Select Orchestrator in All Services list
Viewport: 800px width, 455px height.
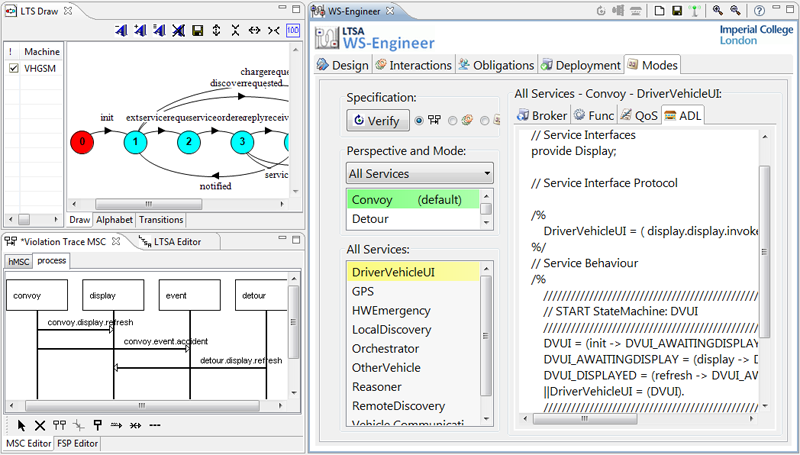385,349
